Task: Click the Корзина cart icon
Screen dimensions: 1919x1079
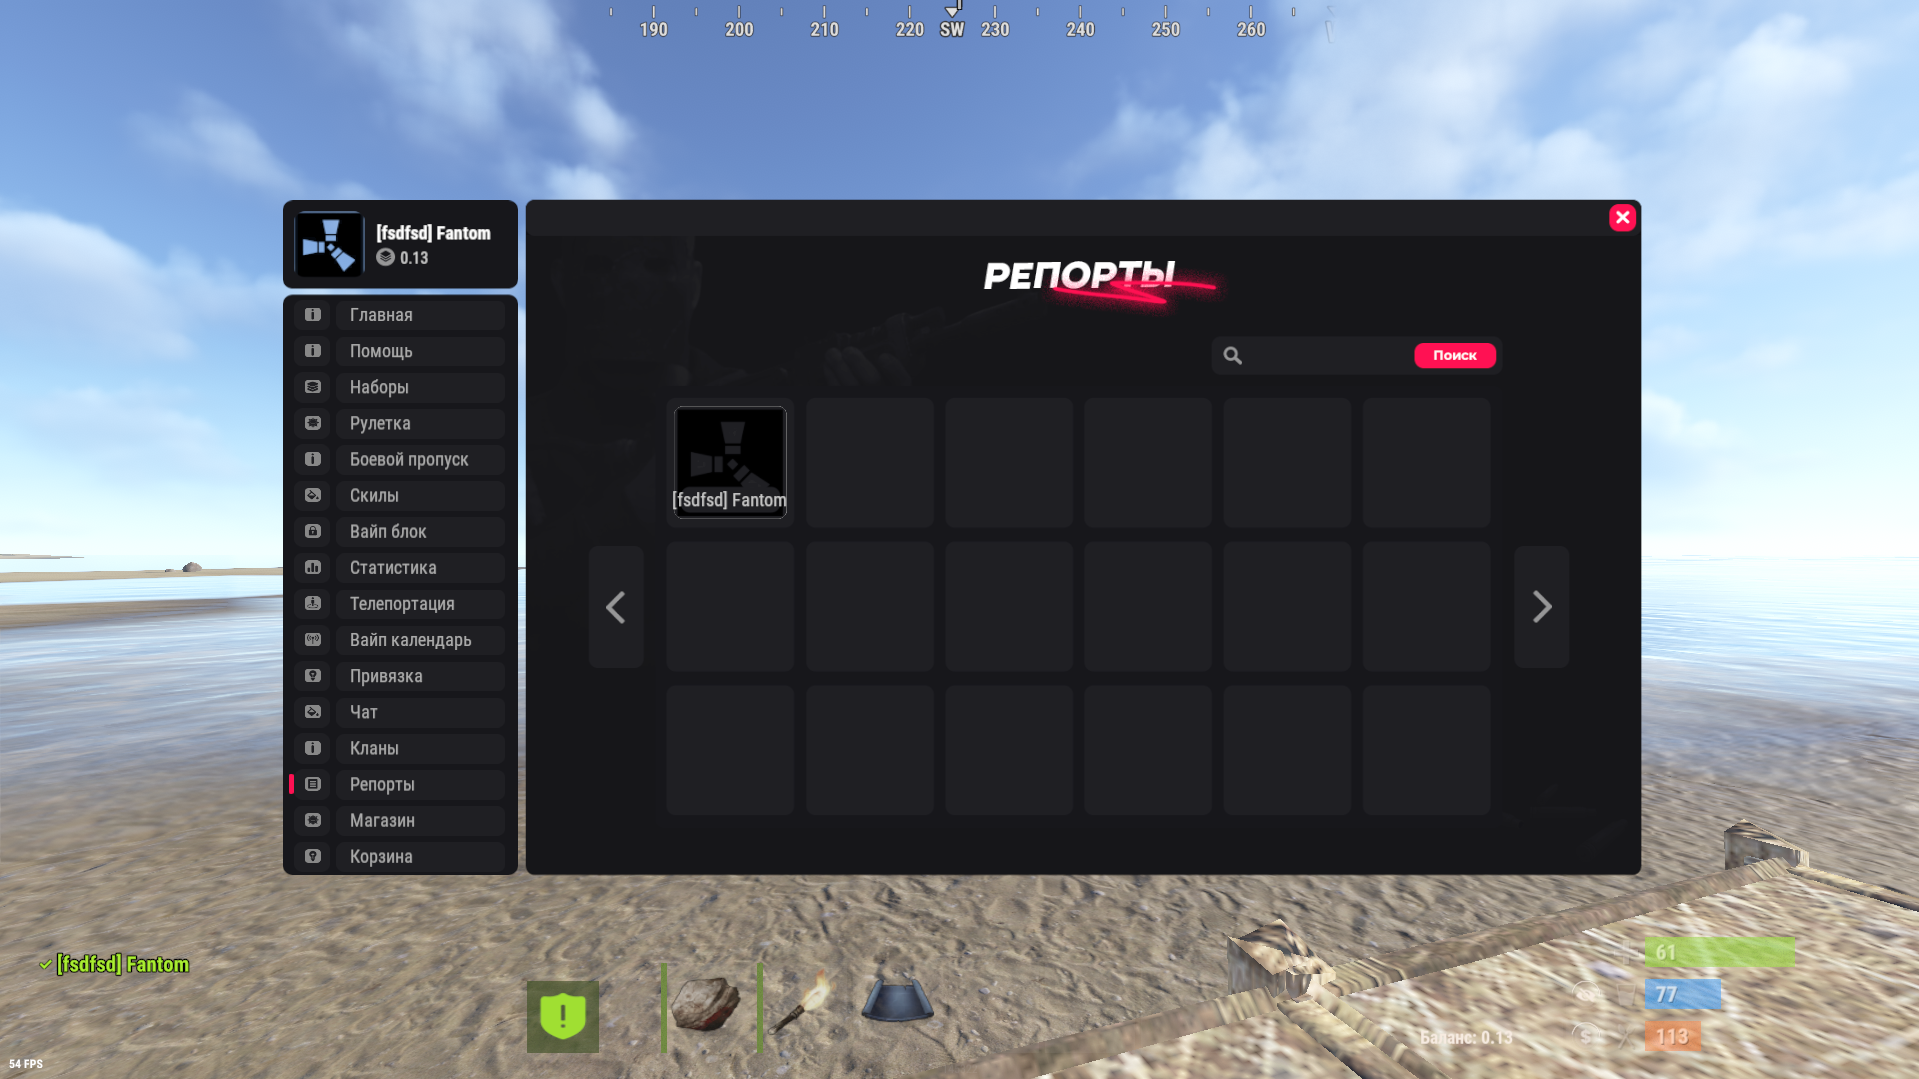Action: coord(312,856)
